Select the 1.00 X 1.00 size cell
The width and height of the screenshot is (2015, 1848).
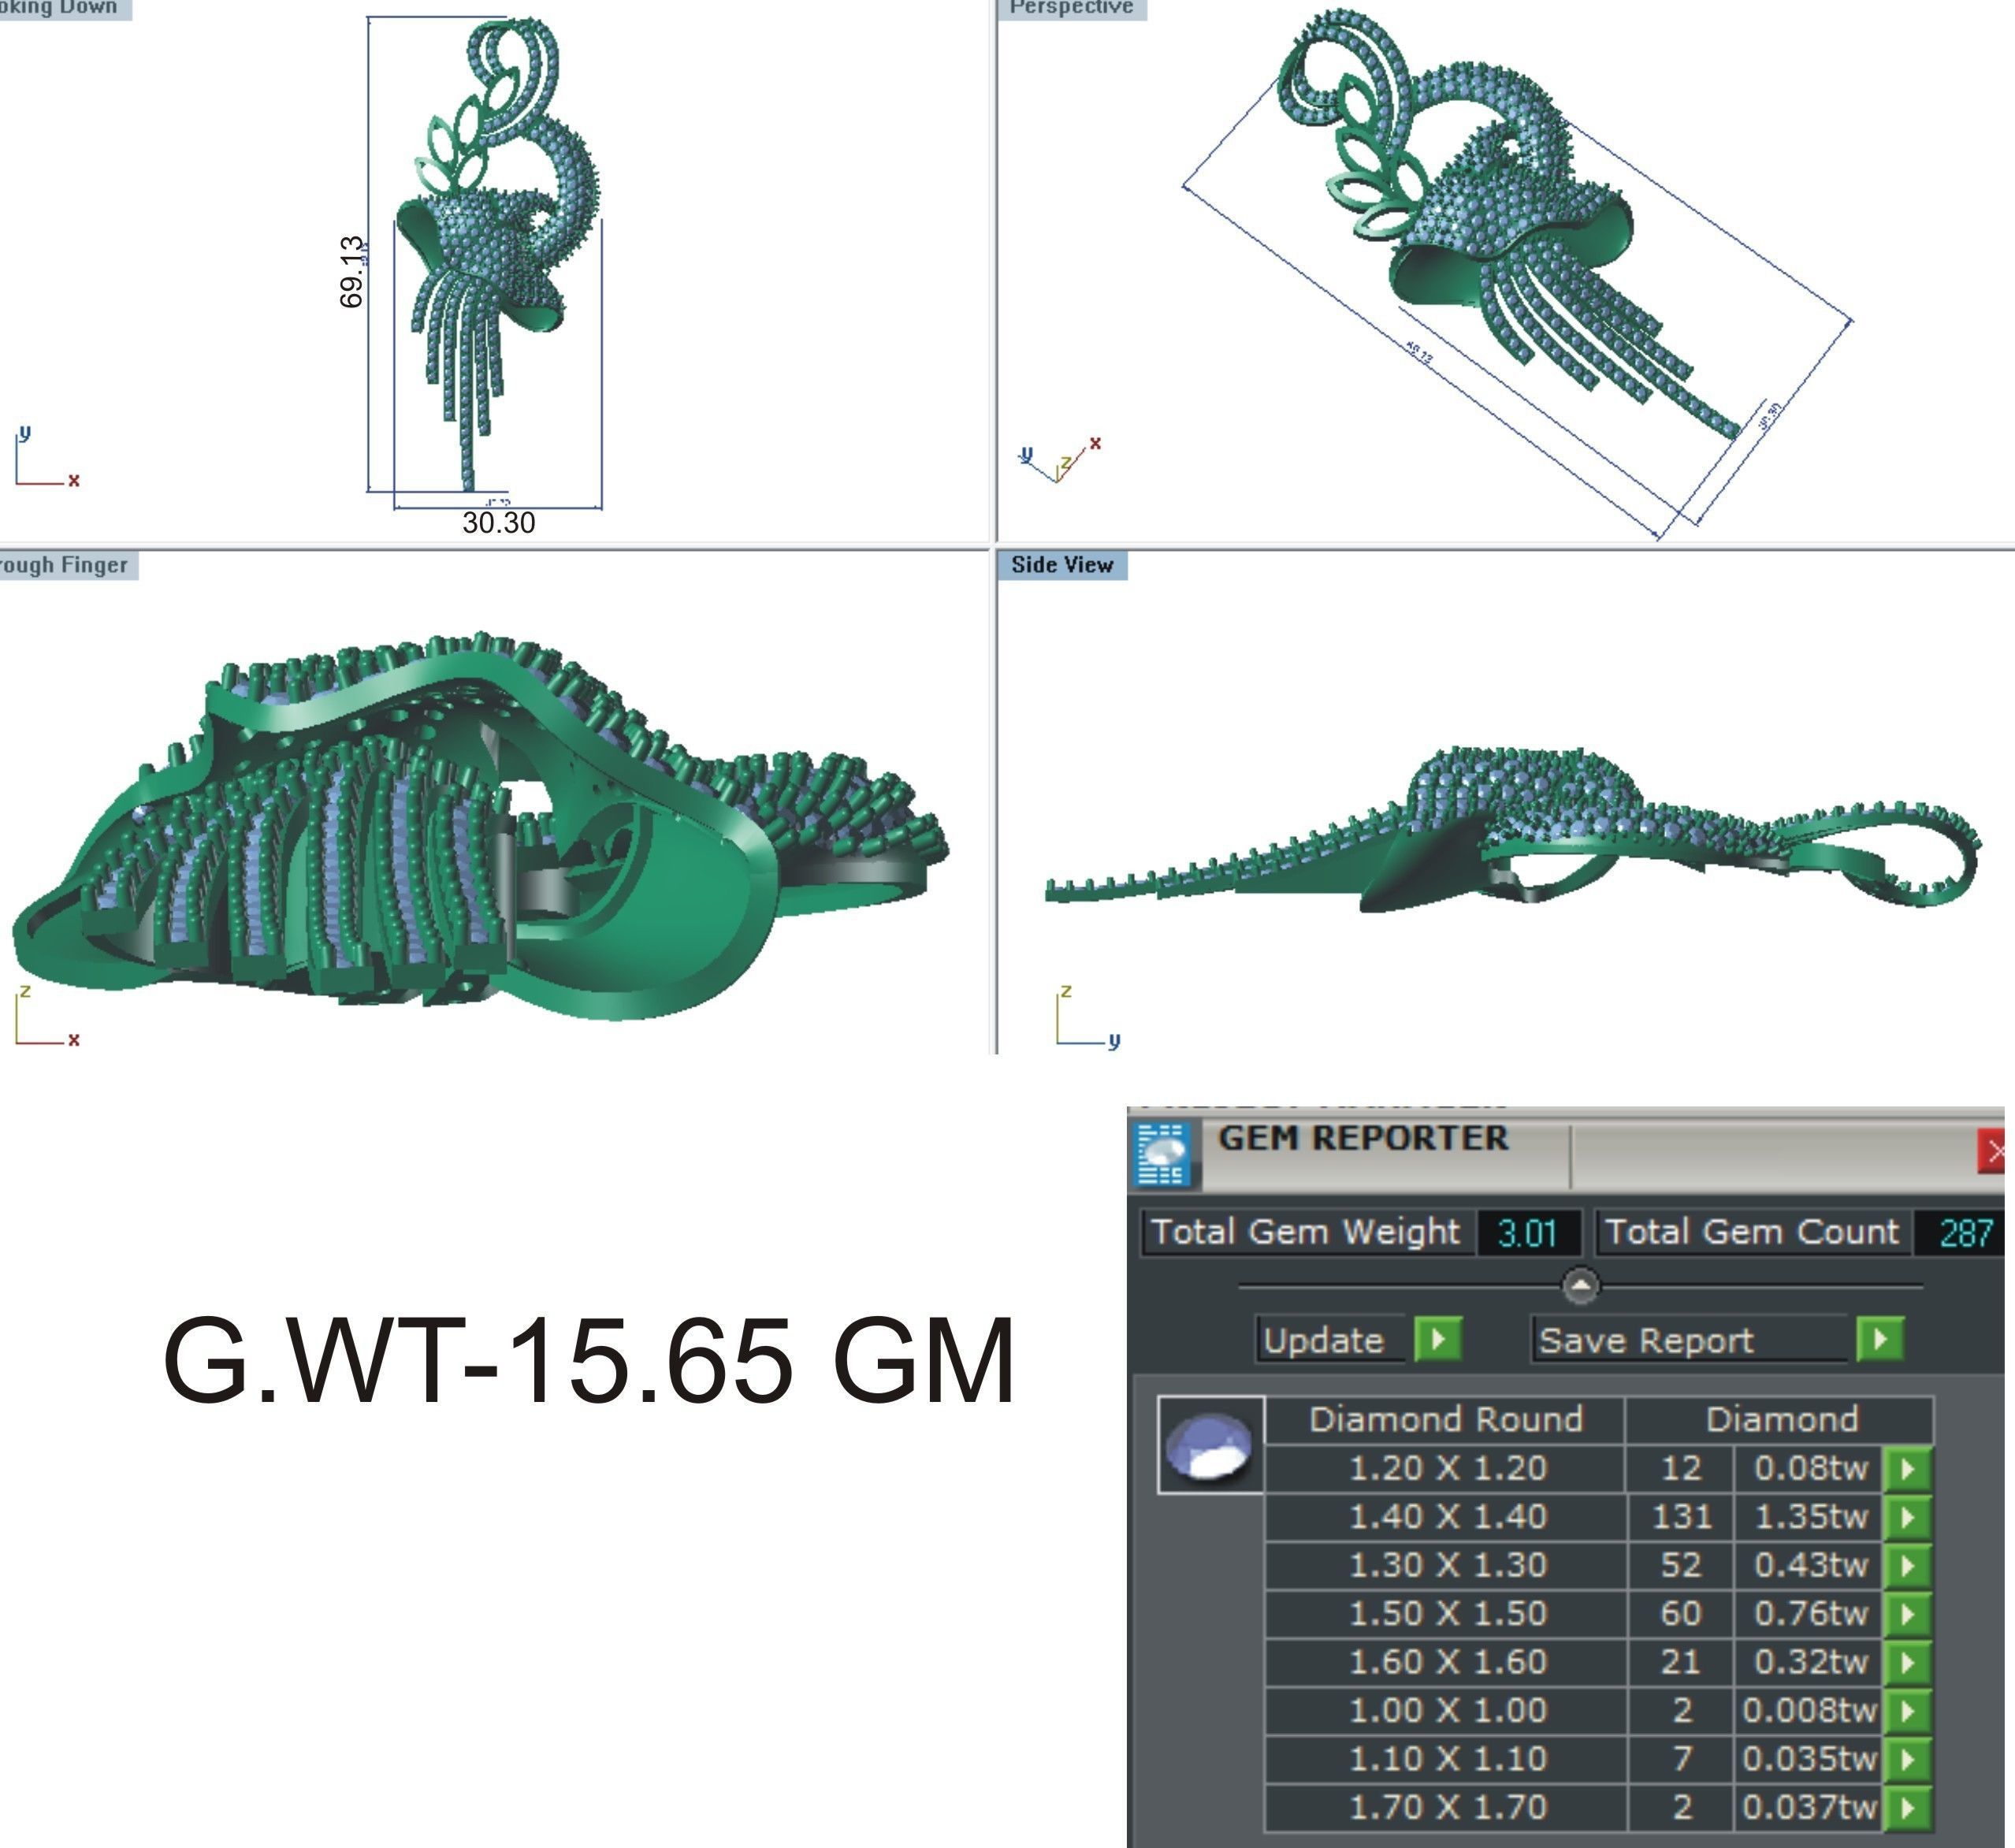pyautogui.click(x=1446, y=1710)
